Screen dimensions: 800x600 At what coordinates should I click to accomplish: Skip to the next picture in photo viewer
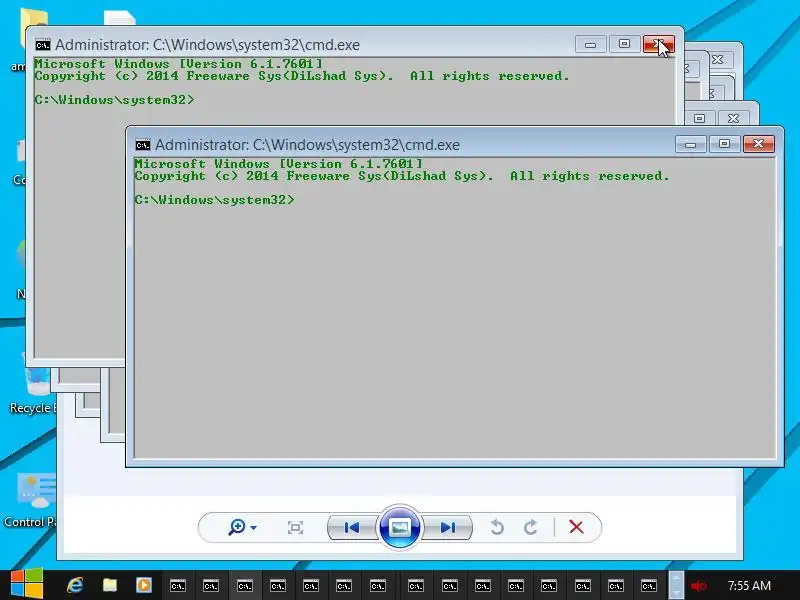[447, 527]
